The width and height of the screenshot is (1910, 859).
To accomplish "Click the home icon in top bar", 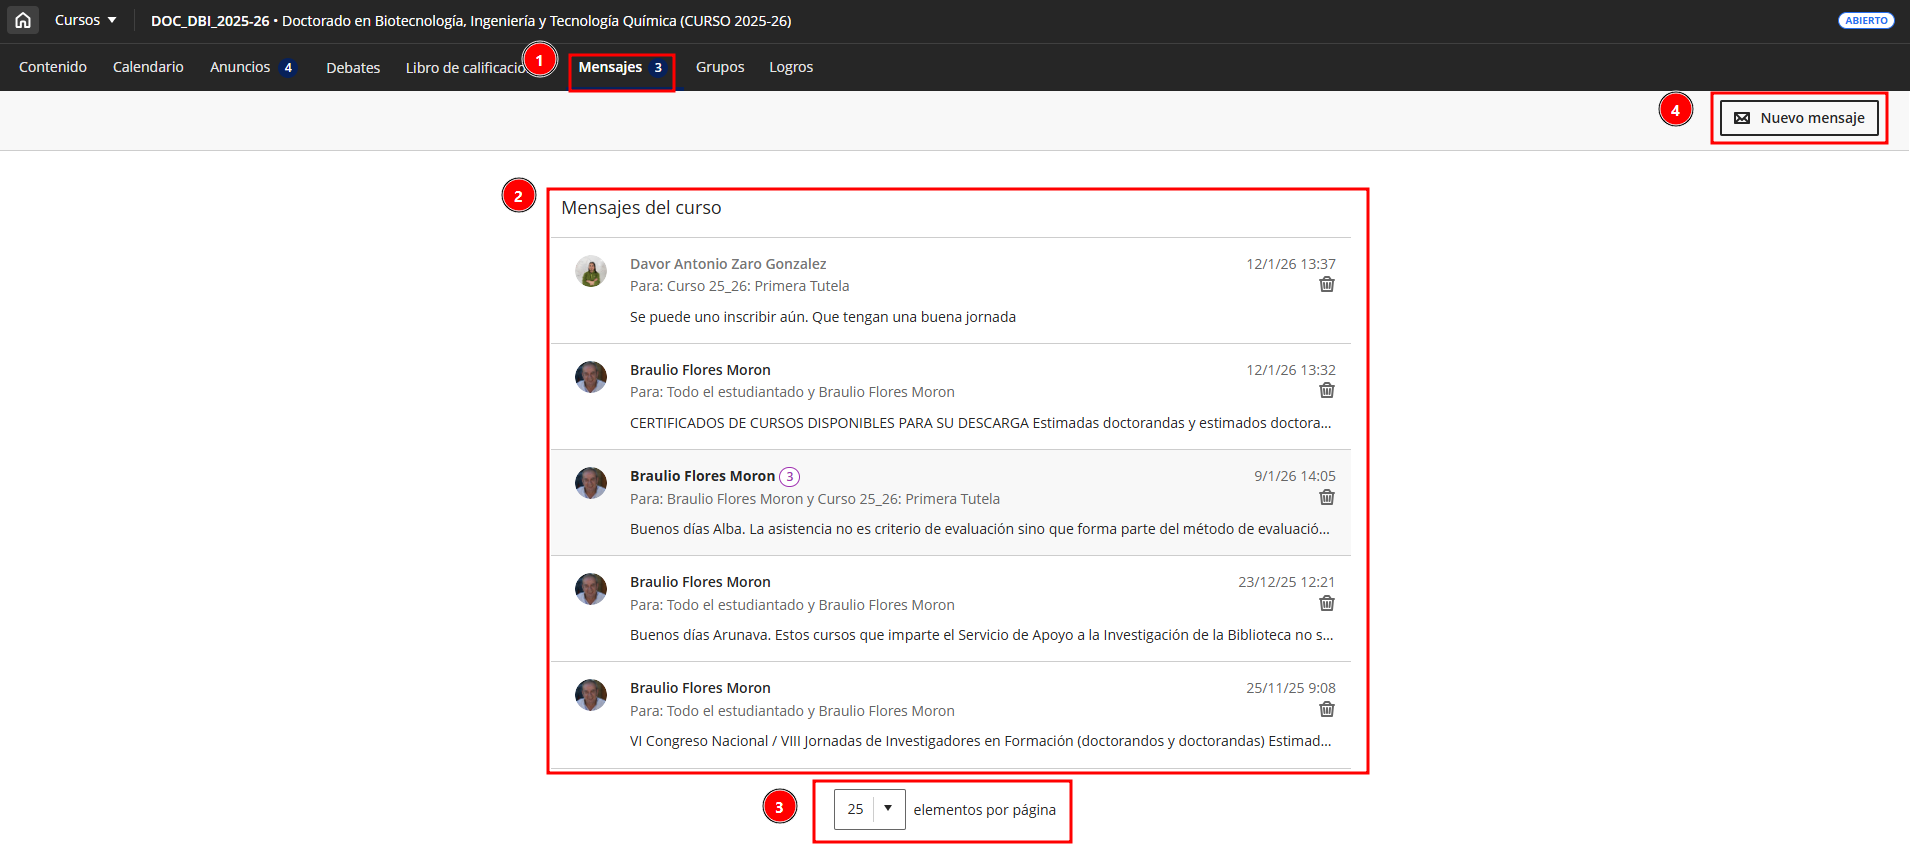I will [x=23, y=20].
